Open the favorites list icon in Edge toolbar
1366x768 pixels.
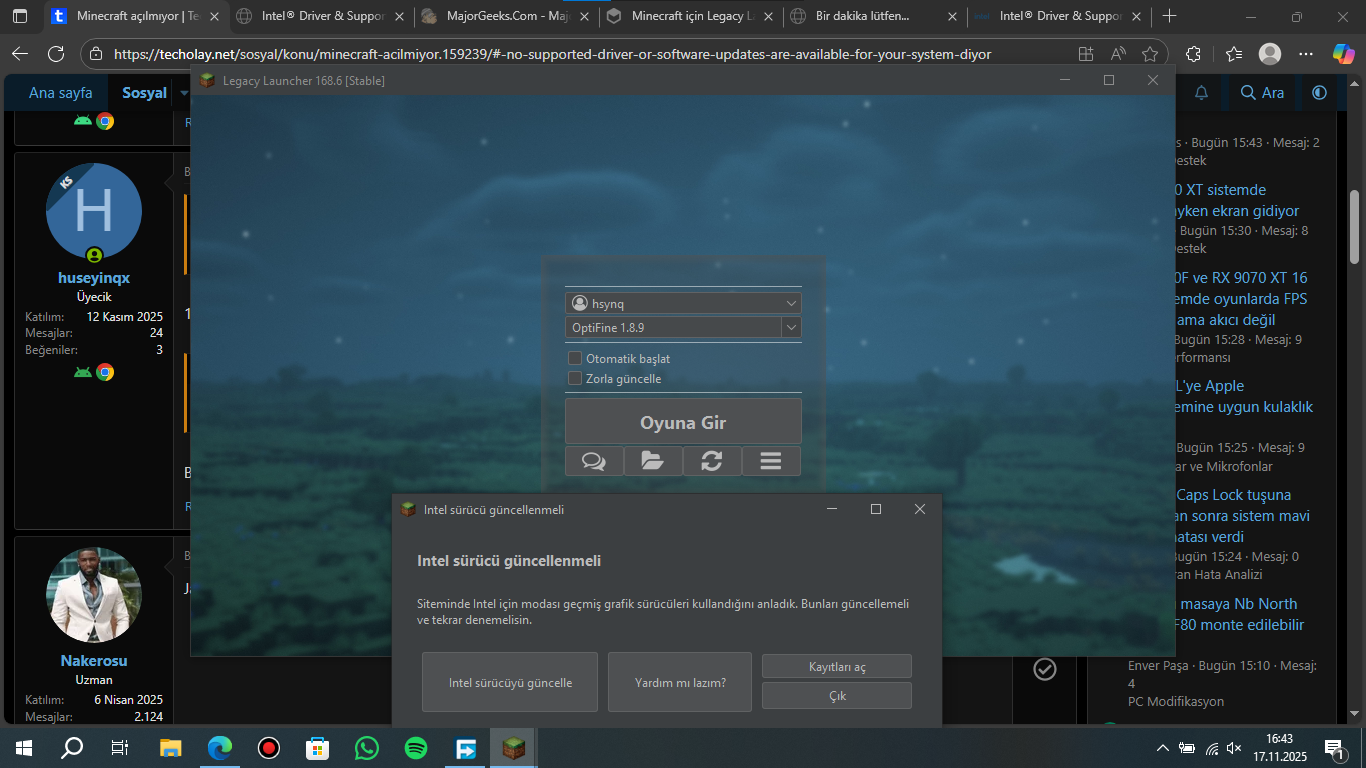[x=1233, y=54]
